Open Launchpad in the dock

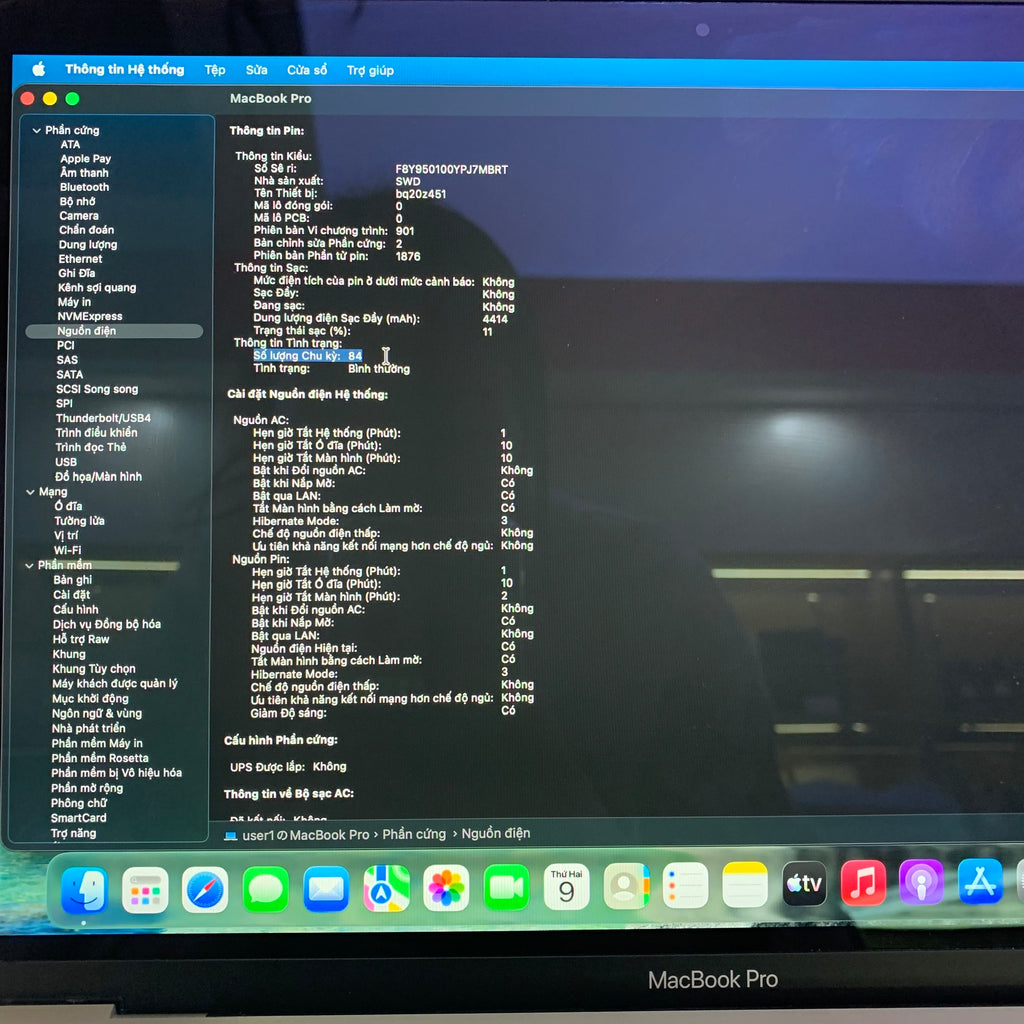(145, 889)
